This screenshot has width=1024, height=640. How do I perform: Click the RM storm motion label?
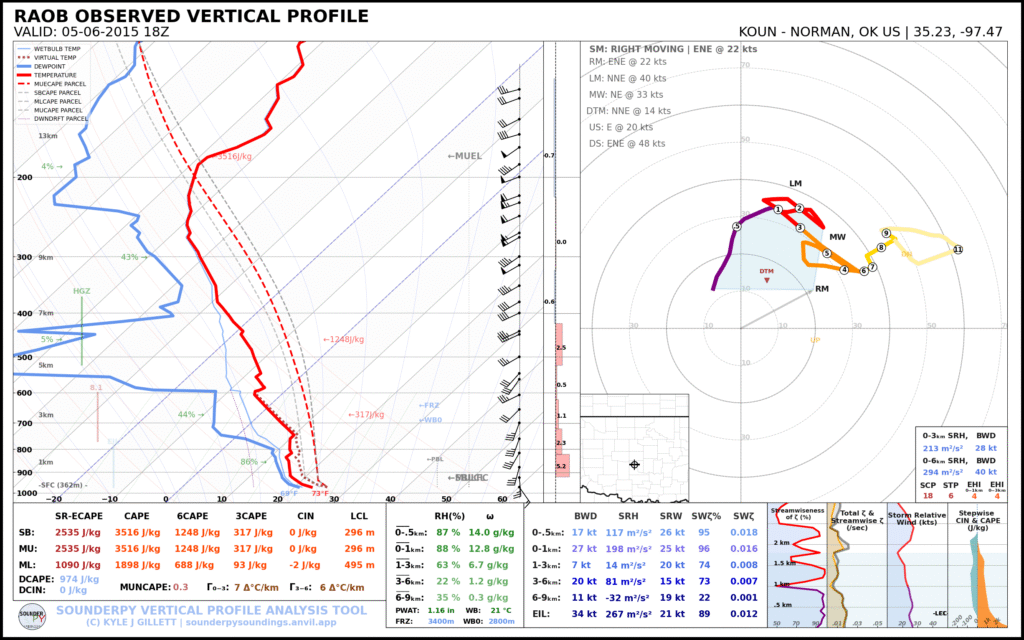tap(822, 289)
